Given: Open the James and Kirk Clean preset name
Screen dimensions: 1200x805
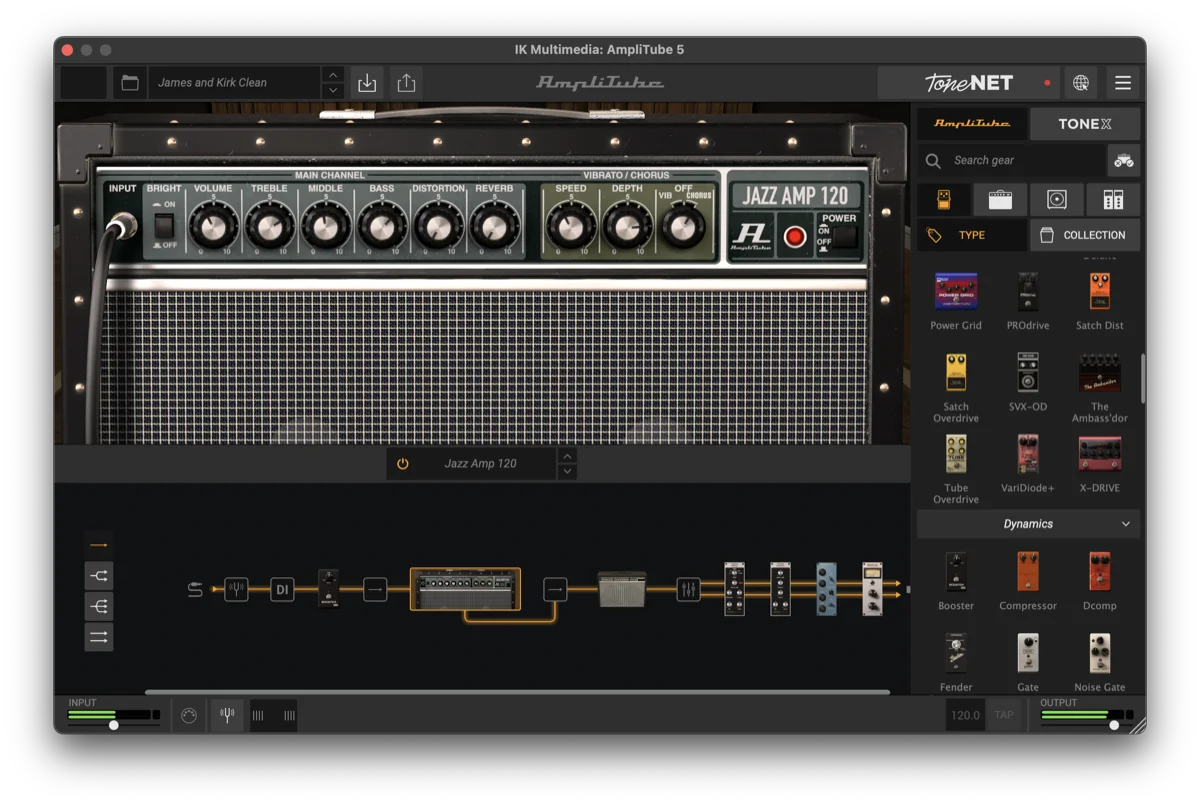Looking at the screenshot, I should coord(235,83).
